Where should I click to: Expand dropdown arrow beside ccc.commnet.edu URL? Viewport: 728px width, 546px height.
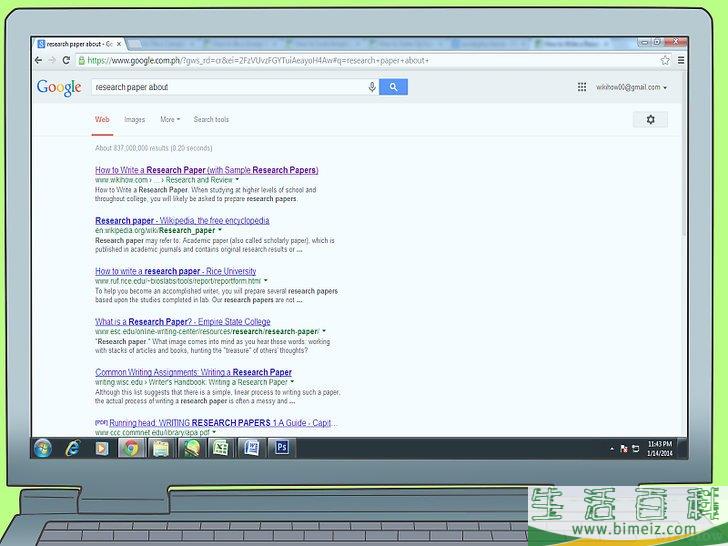pyautogui.click(x=214, y=432)
